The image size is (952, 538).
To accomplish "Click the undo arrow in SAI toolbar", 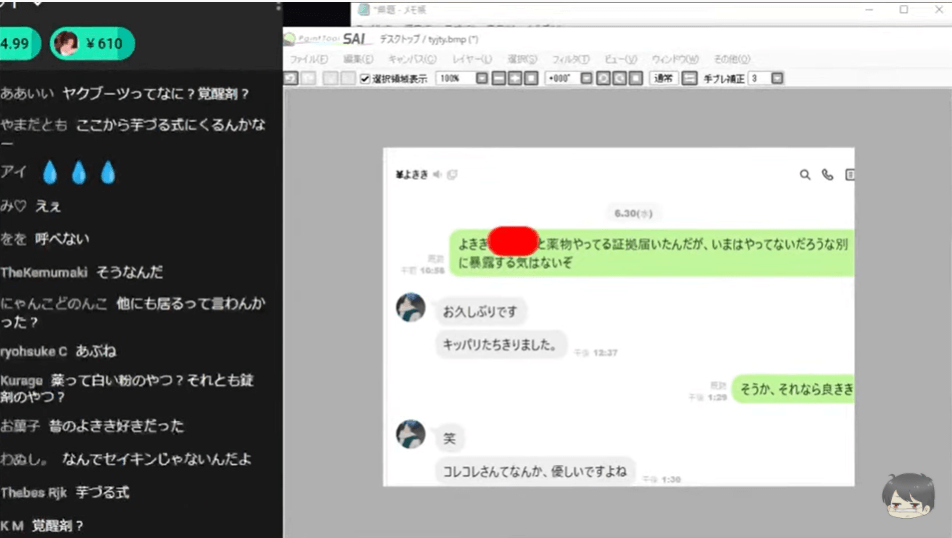I will pos(289,78).
